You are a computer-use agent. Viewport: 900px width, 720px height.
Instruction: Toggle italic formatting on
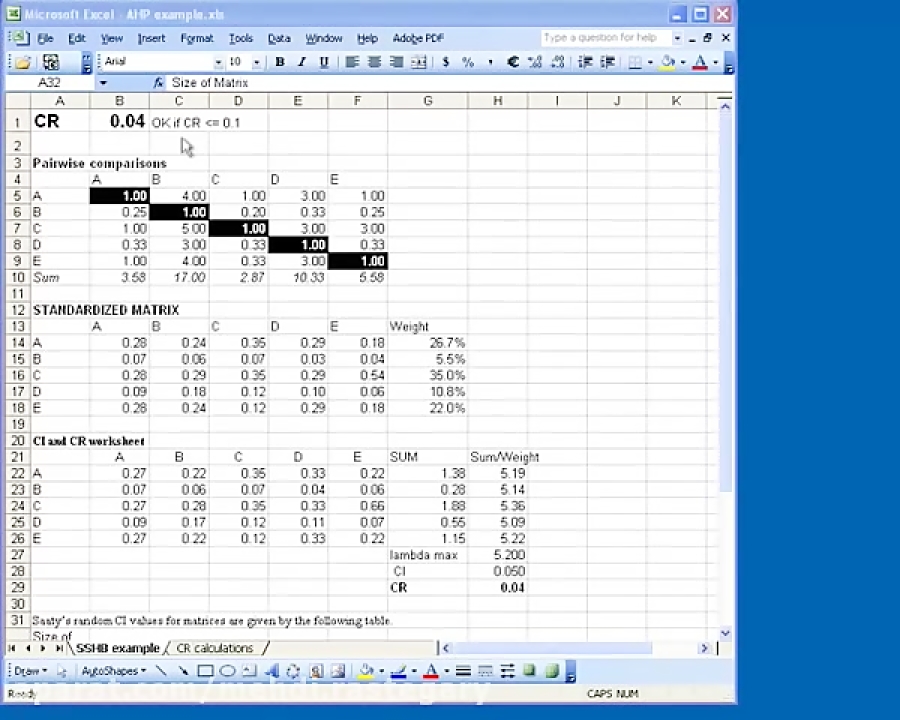pyautogui.click(x=301, y=62)
